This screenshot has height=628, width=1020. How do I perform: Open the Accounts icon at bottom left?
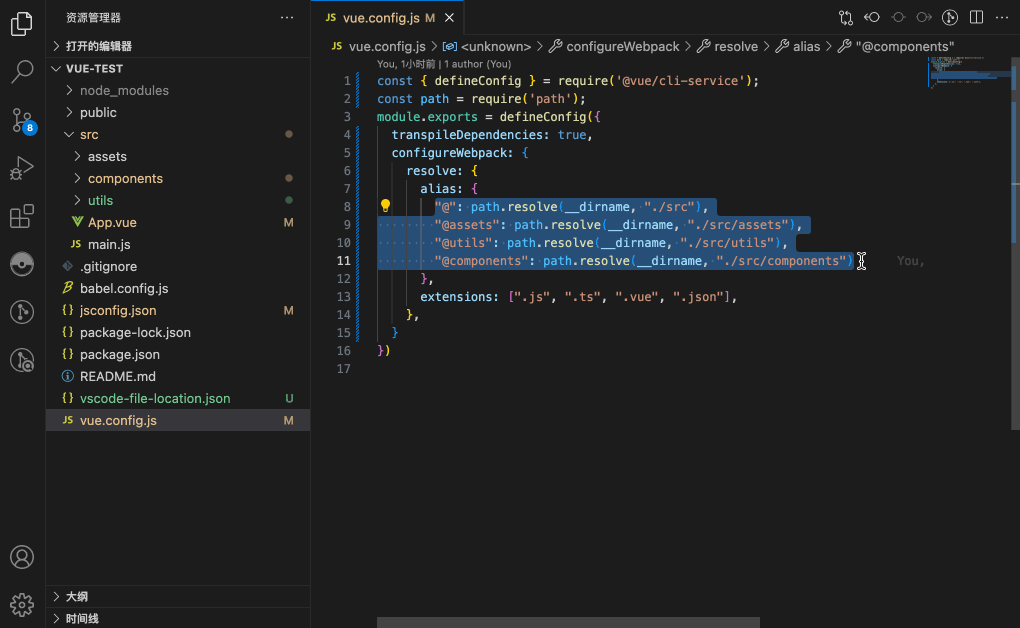(21, 557)
